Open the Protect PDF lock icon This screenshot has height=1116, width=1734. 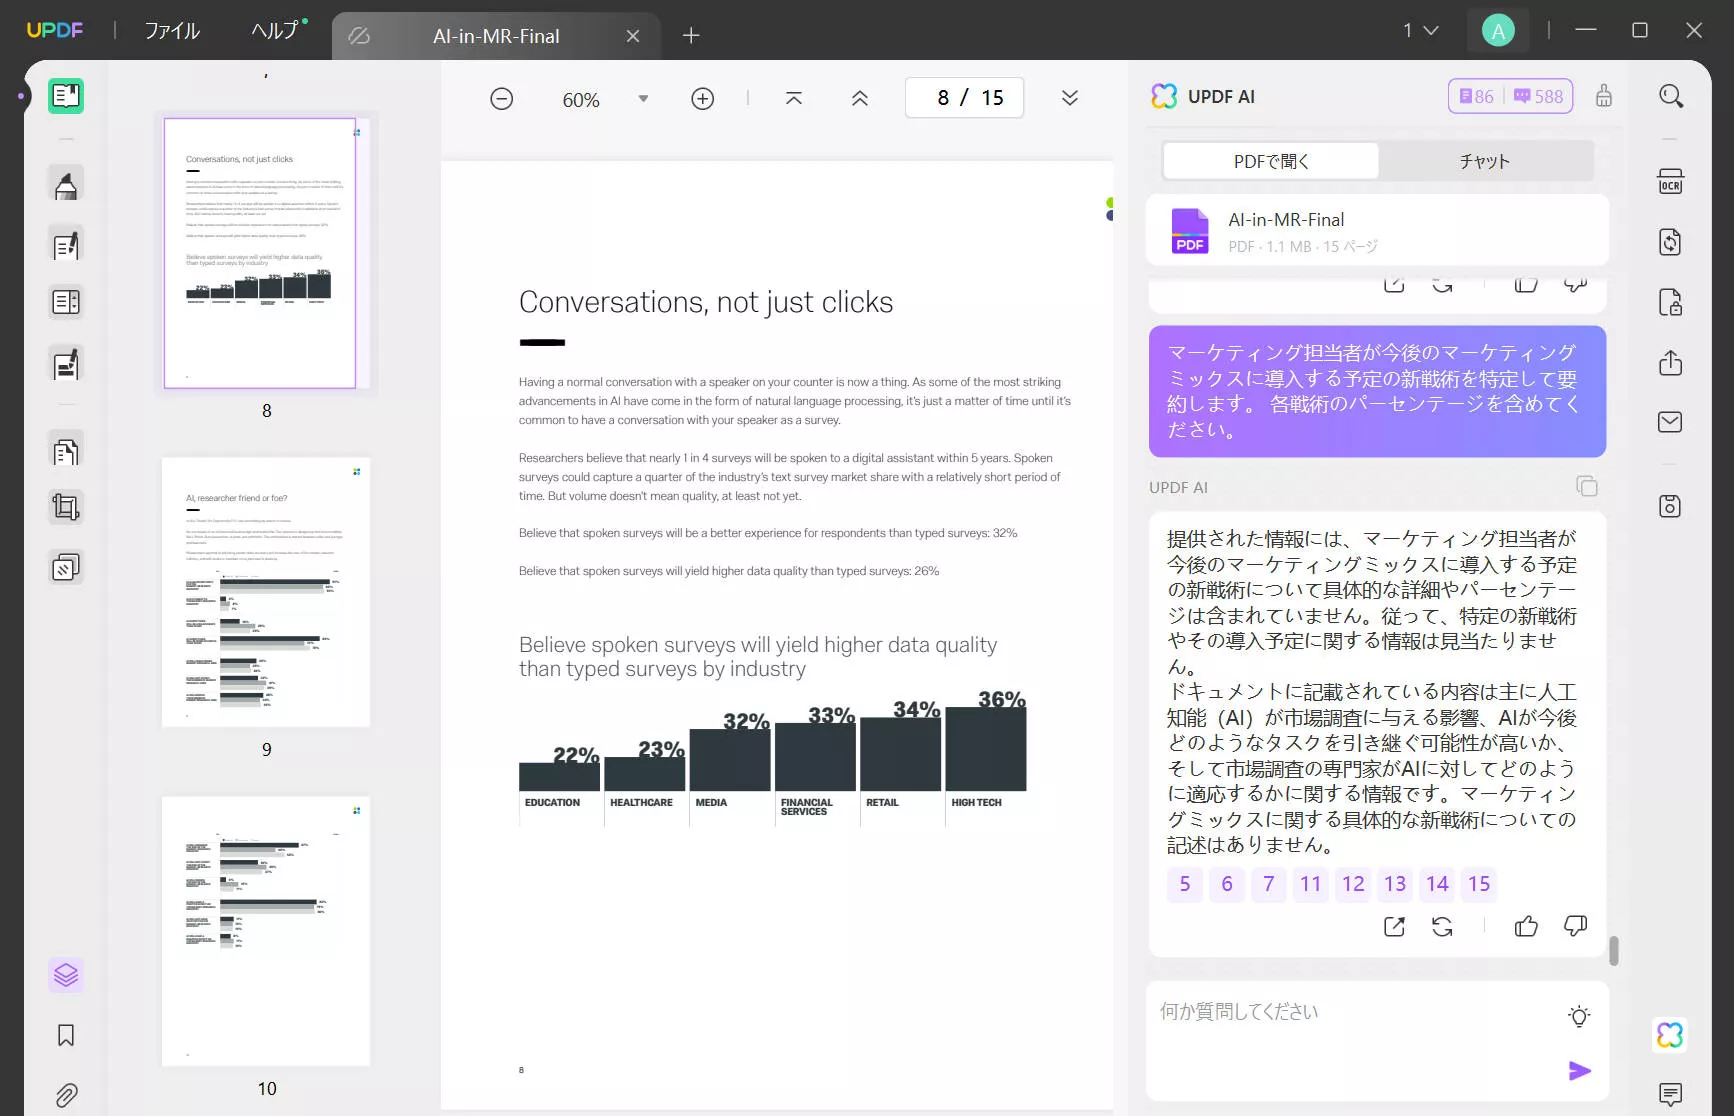point(1670,302)
